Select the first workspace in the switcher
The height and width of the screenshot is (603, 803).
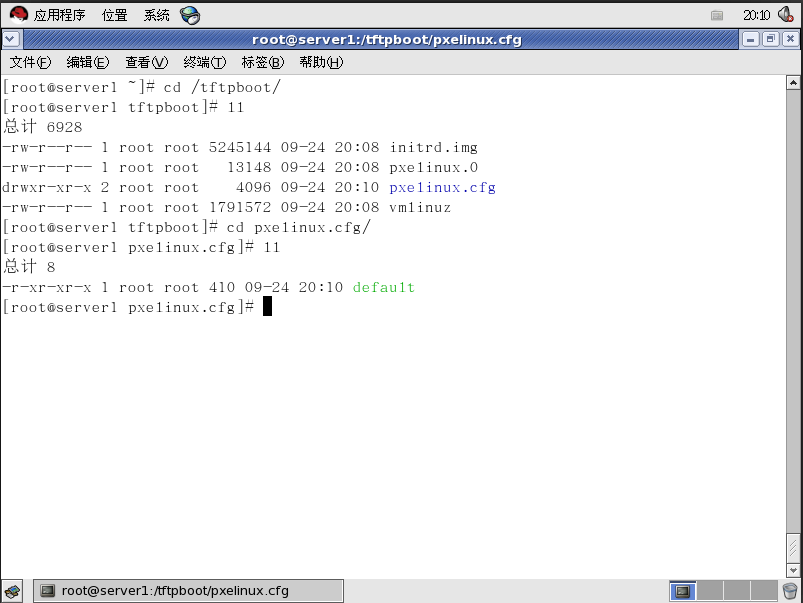pyautogui.click(x=683, y=591)
